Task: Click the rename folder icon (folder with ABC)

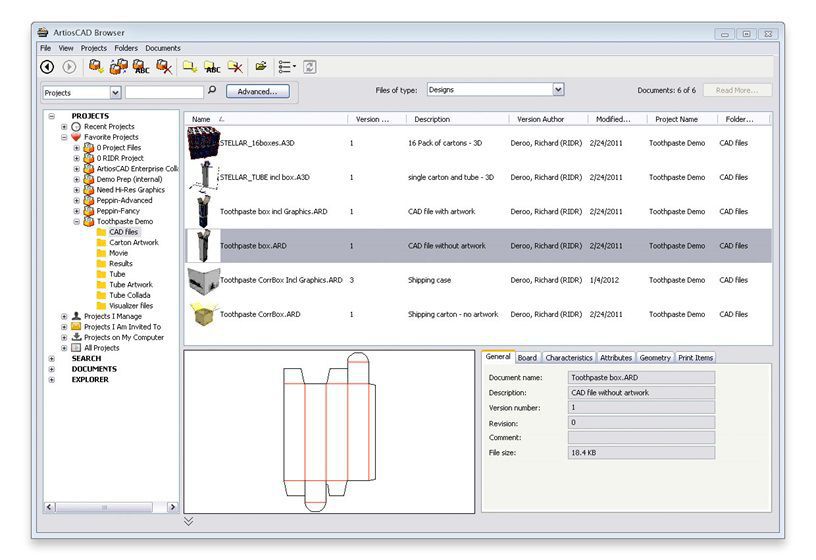Action: pos(212,66)
